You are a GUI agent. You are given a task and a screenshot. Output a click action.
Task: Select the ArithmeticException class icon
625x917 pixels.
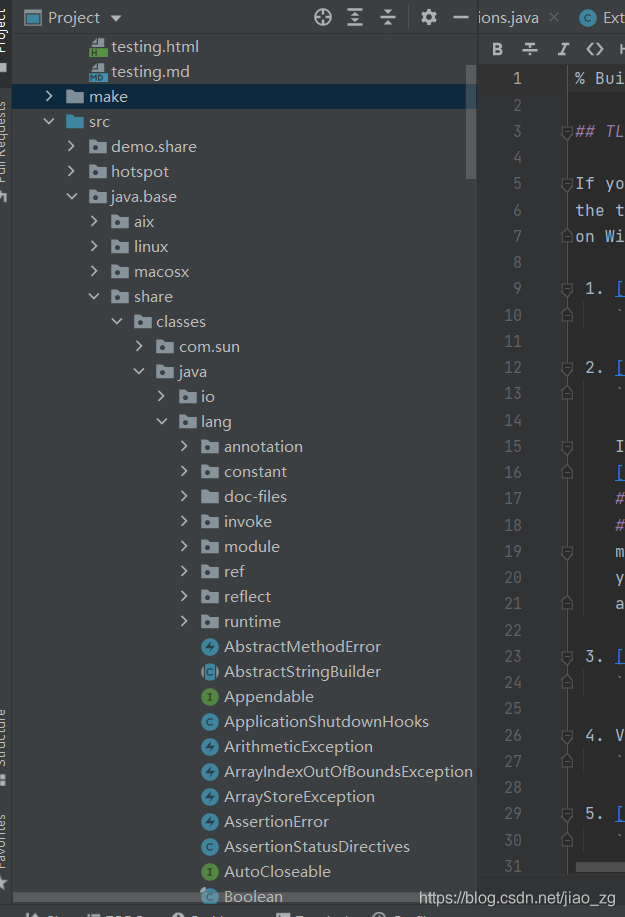coord(210,747)
